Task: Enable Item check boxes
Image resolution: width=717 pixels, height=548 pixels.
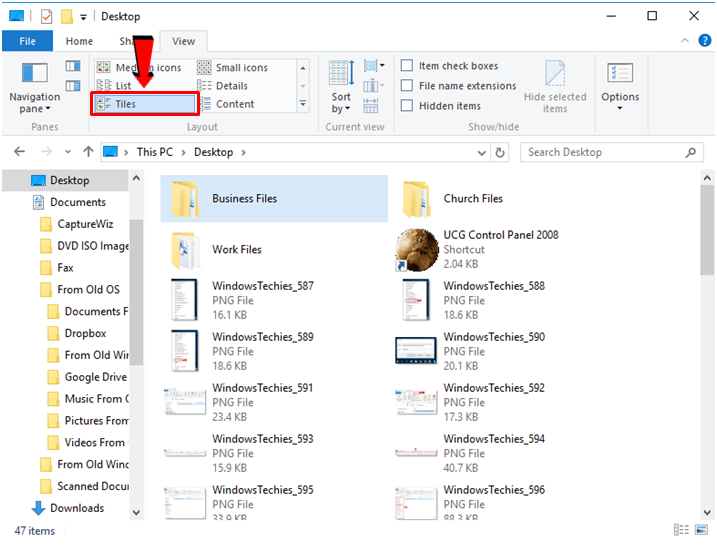Action: coord(449,66)
